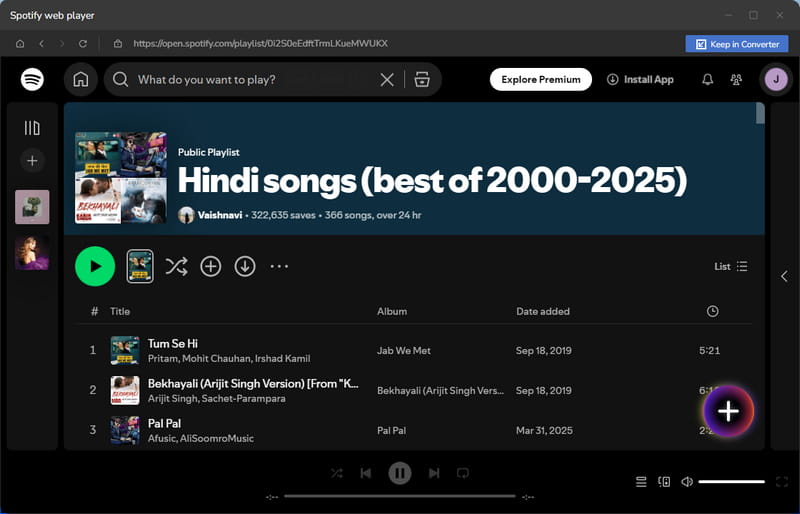This screenshot has height=514, width=800.
Task: Open the Queue icon
Action: 641,481
